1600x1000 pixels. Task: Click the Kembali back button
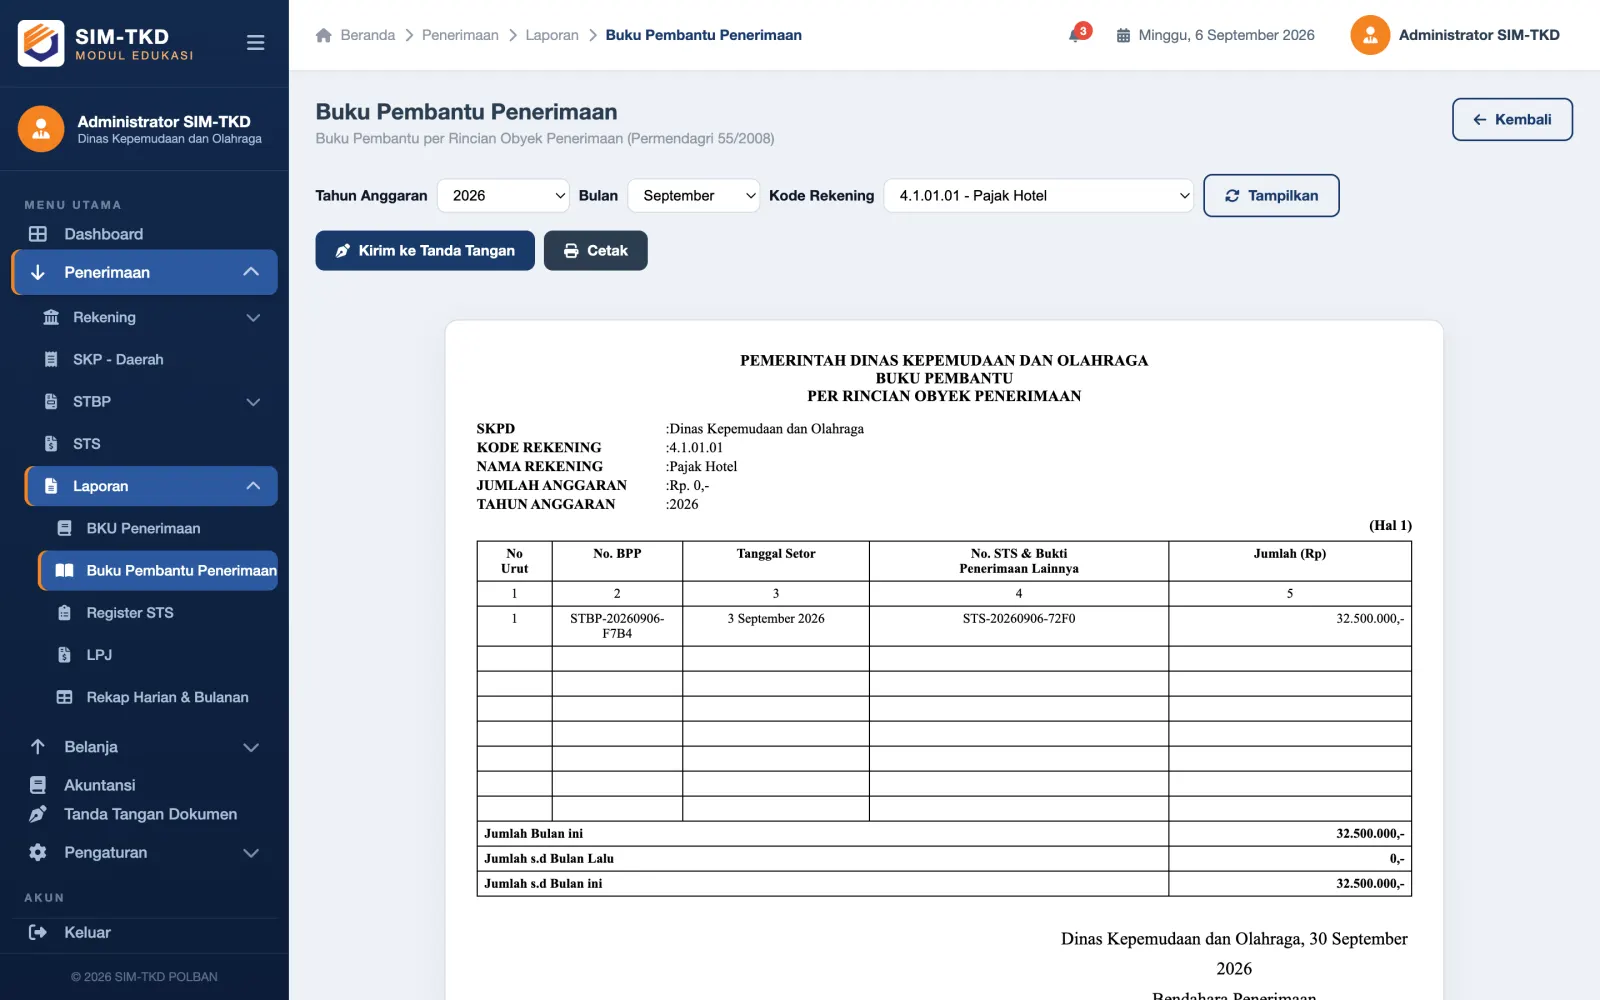click(1512, 119)
